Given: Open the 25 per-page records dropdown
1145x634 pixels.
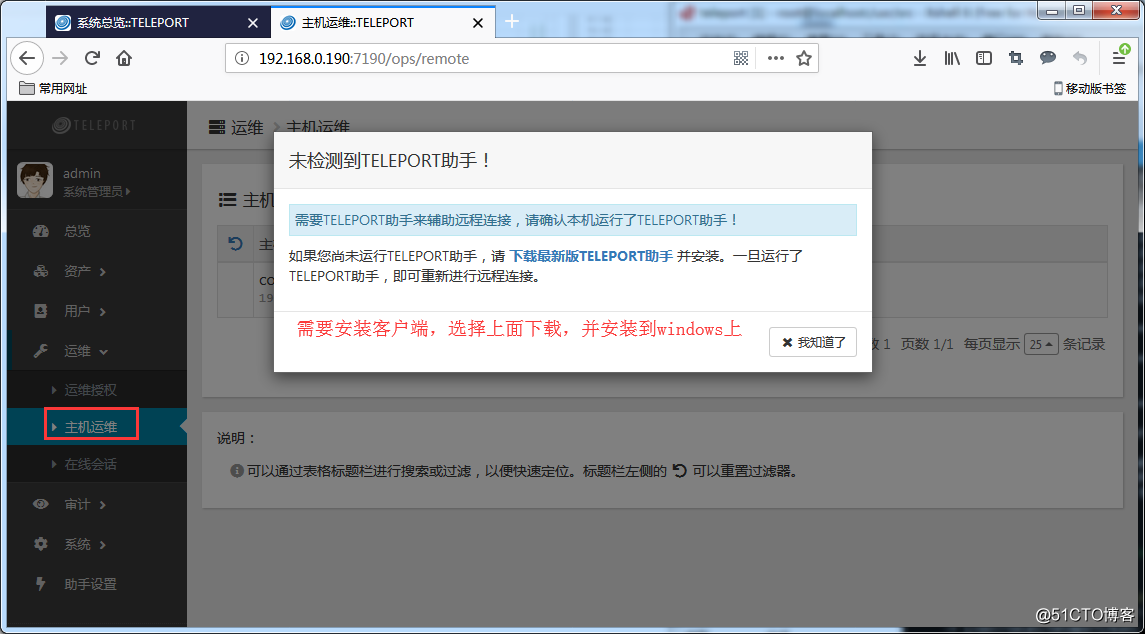Looking at the screenshot, I should tap(1041, 343).
